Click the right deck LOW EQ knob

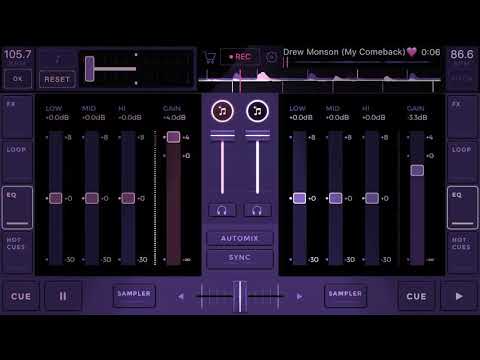299,198
